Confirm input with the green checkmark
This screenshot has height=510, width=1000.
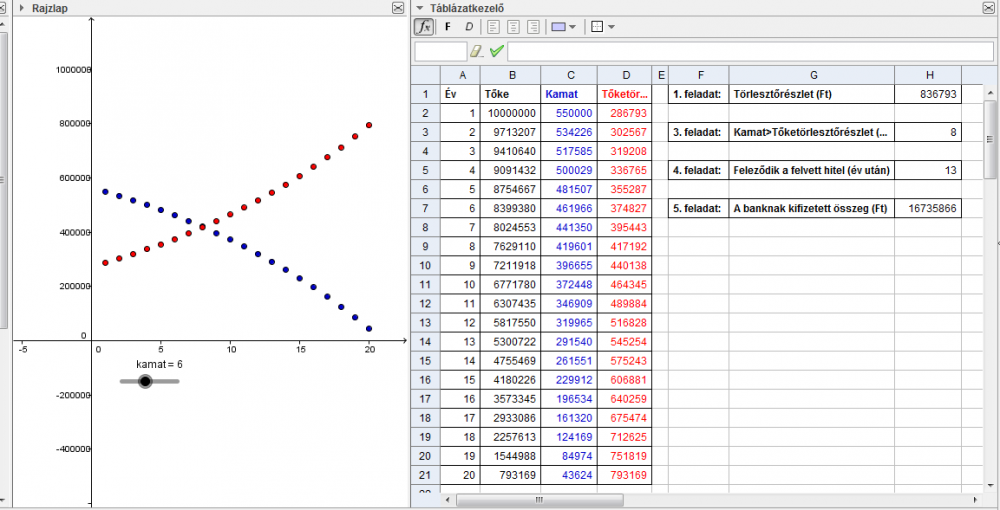(496, 51)
